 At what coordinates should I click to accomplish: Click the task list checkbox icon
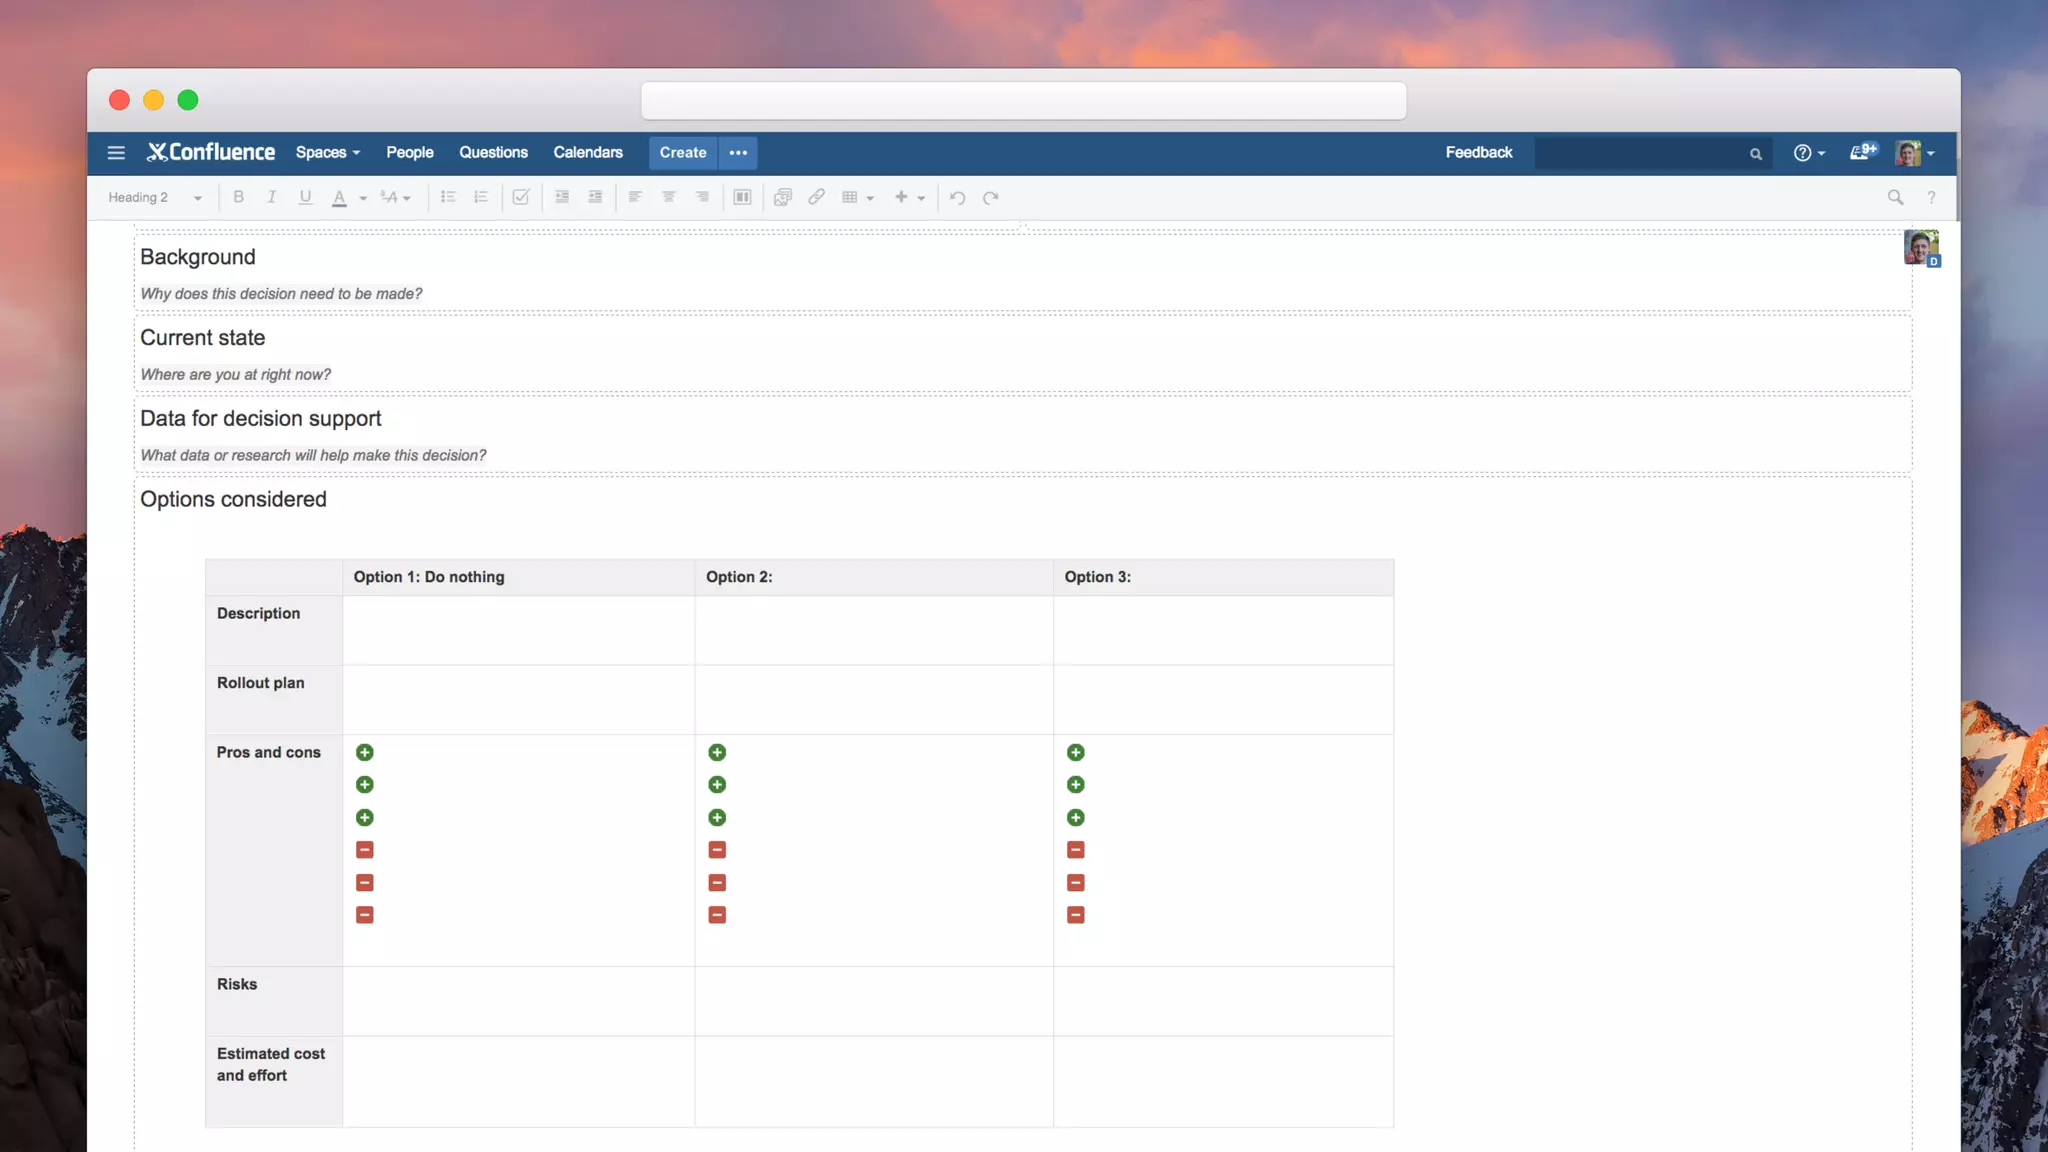point(520,197)
